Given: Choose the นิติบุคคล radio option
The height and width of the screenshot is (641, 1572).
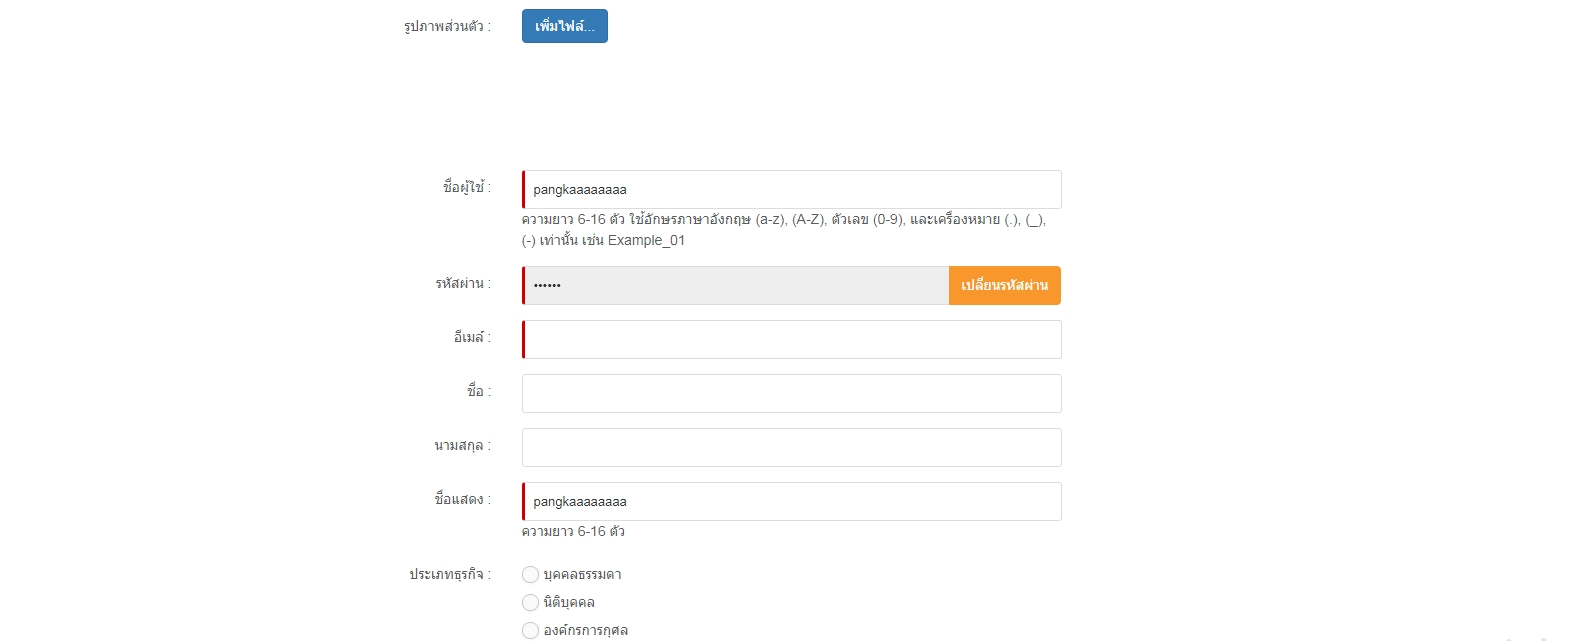Looking at the screenshot, I should [531, 602].
